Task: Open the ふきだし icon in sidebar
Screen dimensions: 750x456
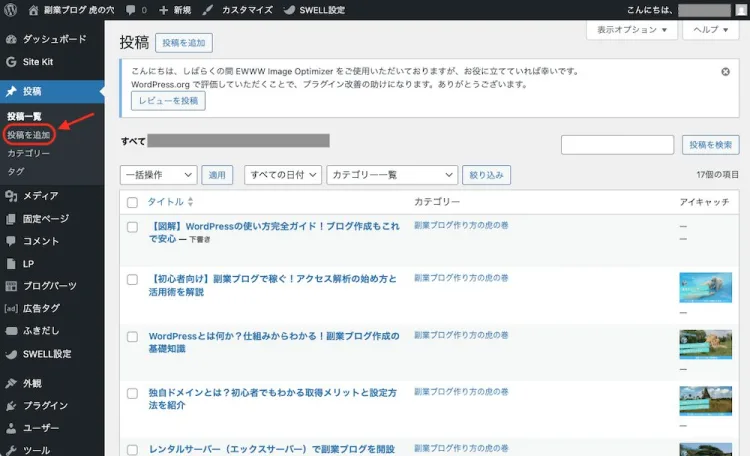Action: tap(11, 331)
